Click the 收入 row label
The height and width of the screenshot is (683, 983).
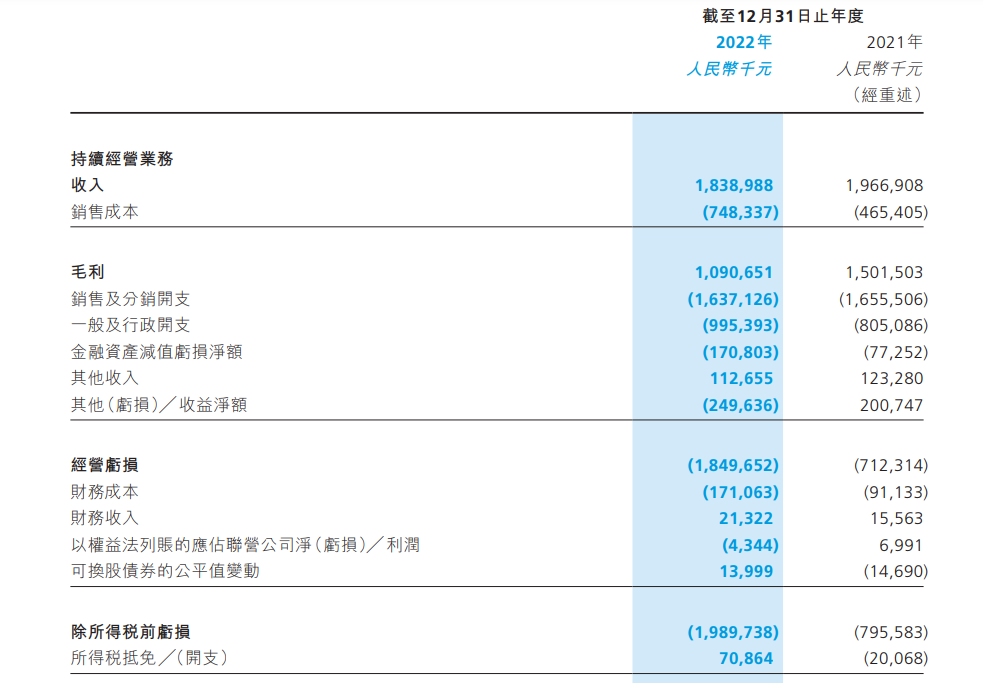click(87, 185)
